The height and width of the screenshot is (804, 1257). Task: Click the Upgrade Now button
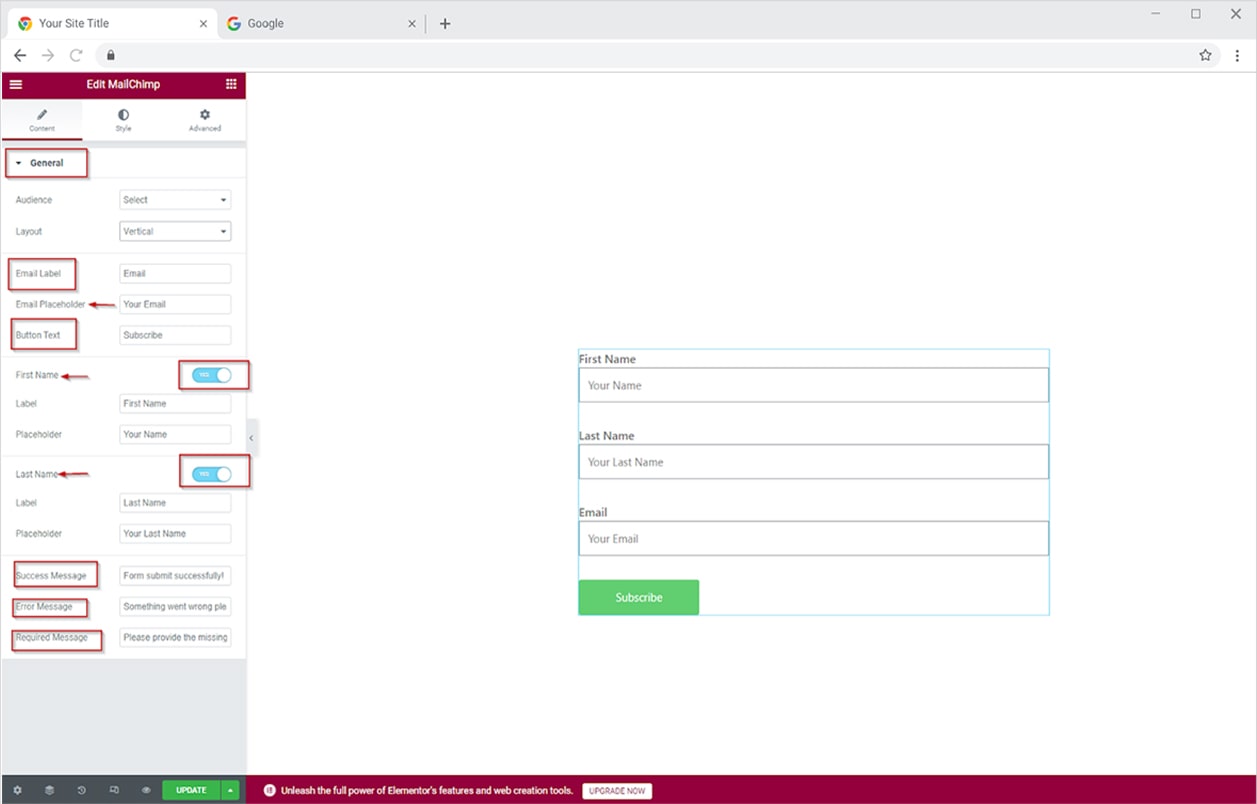coord(617,791)
